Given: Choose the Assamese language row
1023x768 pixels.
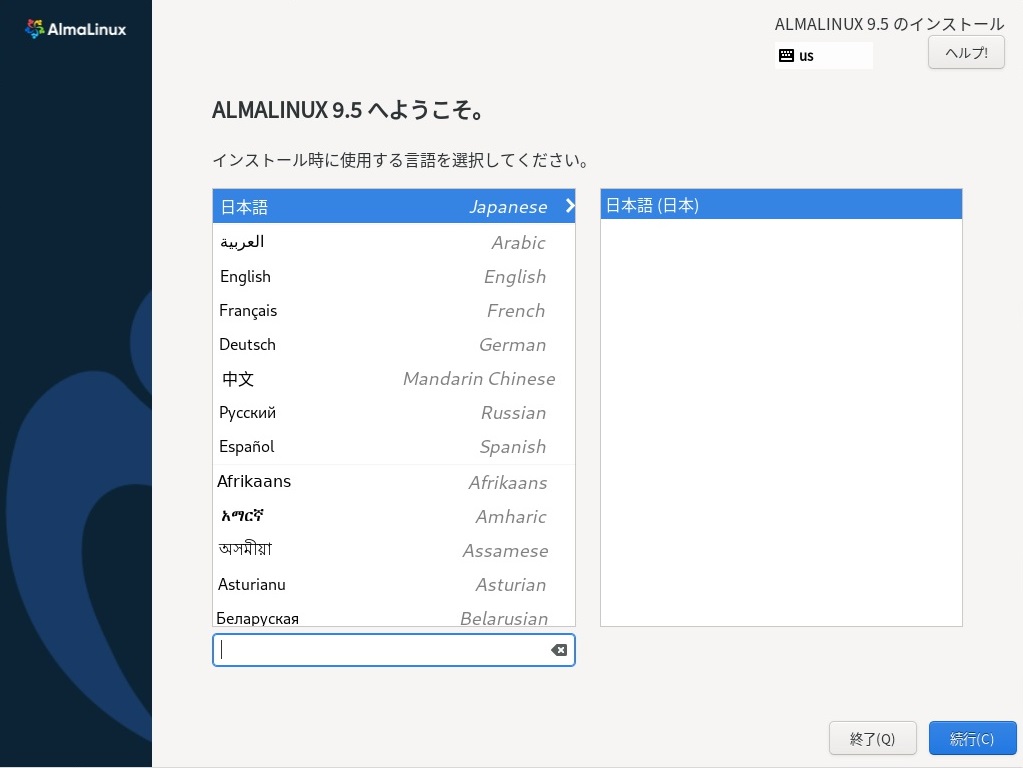Looking at the screenshot, I should pyautogui.click(x=393, y=550).
